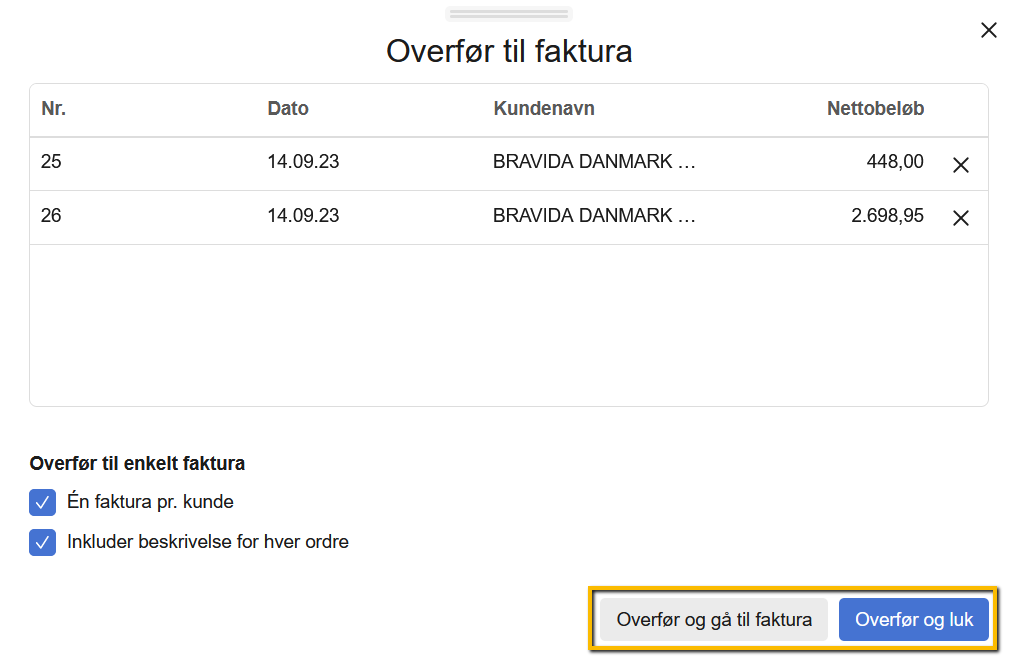Disable Inkluder beskrivelse for hver ordre

[x=42, y=541]
